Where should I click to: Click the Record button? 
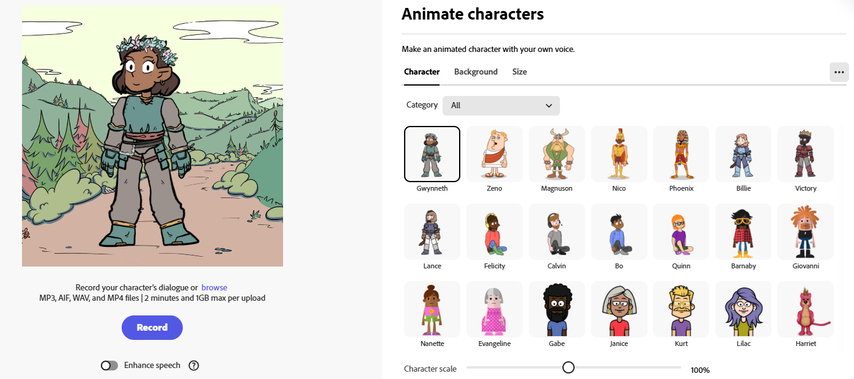(152, 327)
